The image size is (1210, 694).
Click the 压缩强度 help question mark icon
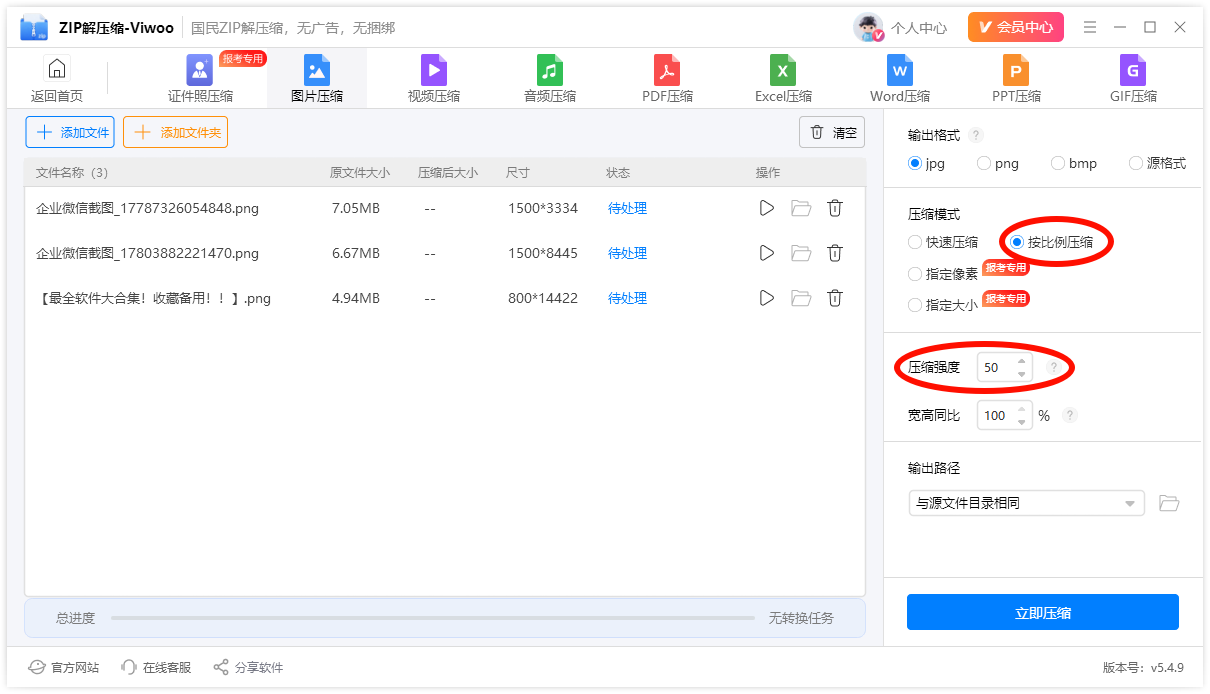point(1053,367)
